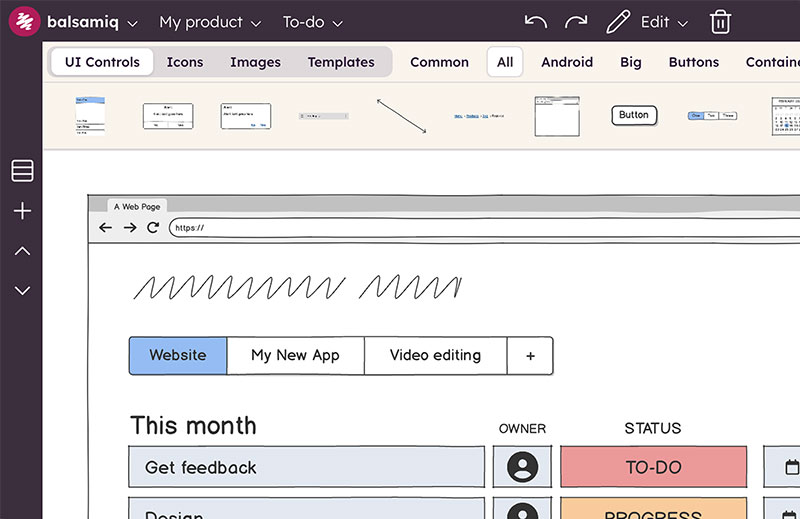Select the My New App tab
The width and height of the screenshot is (800, 519).
pos(295,355)
